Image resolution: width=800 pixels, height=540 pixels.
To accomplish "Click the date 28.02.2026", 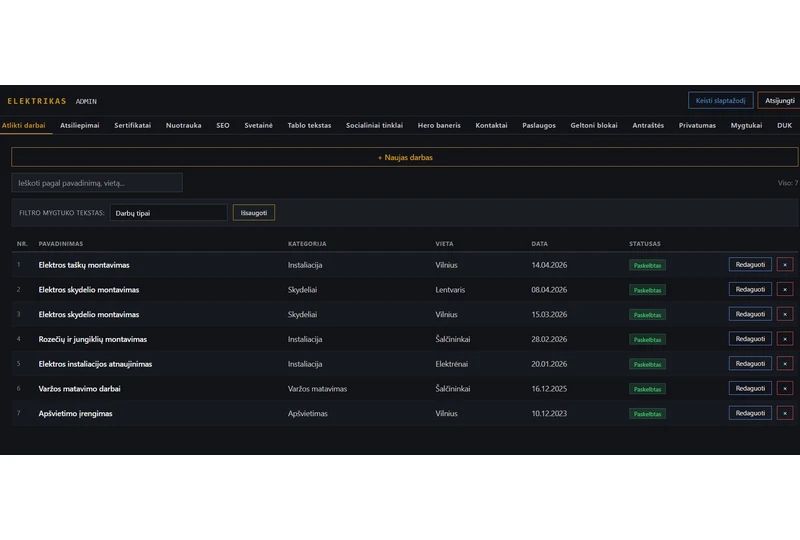I will point(549,339).
